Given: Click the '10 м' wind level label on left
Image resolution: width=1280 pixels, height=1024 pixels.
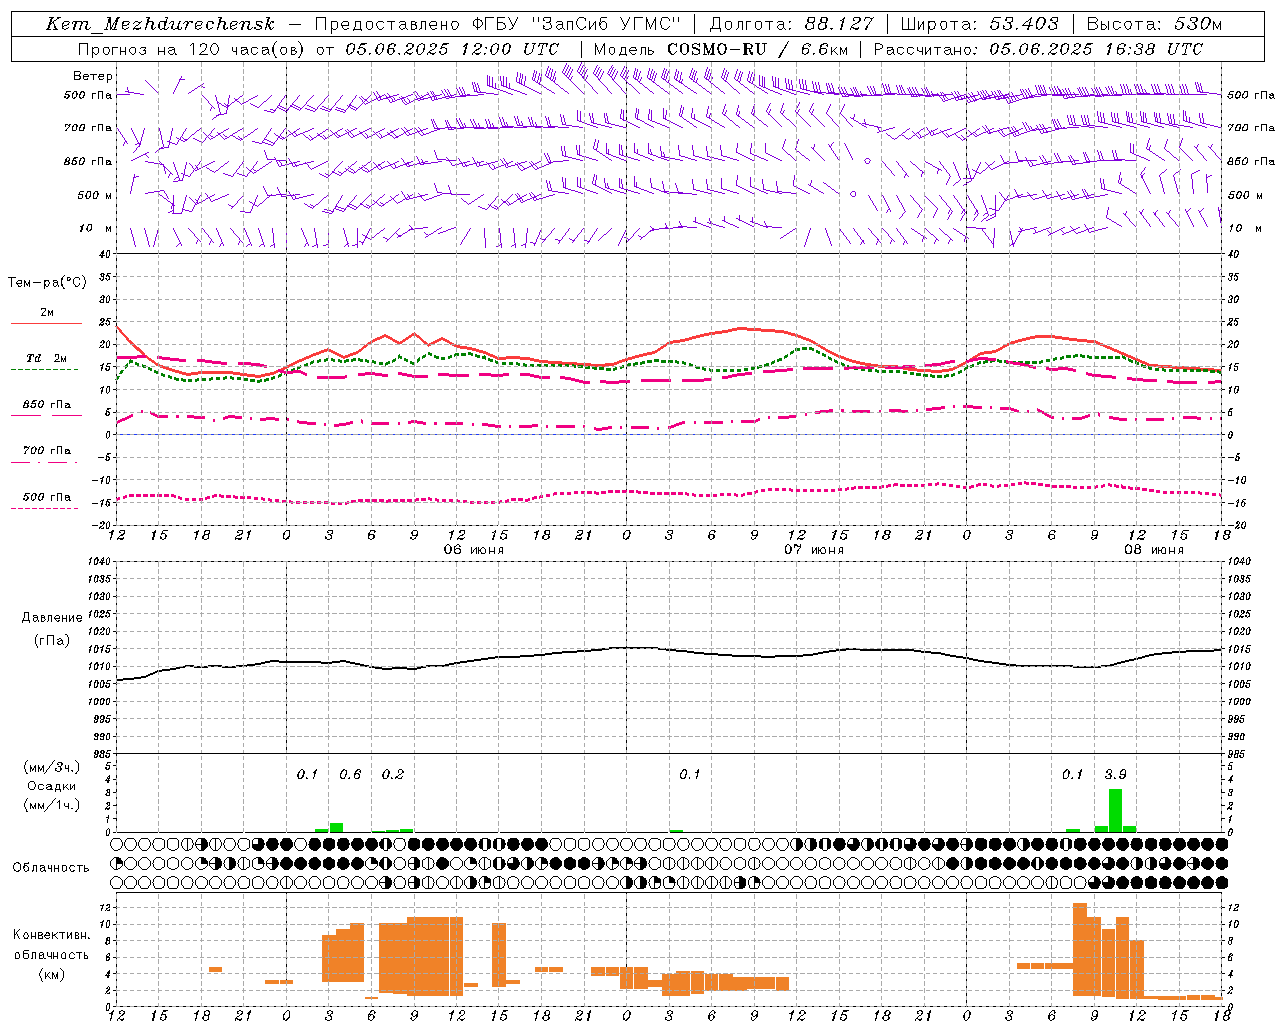Looking at the screenshot, I should pos(96,228).
